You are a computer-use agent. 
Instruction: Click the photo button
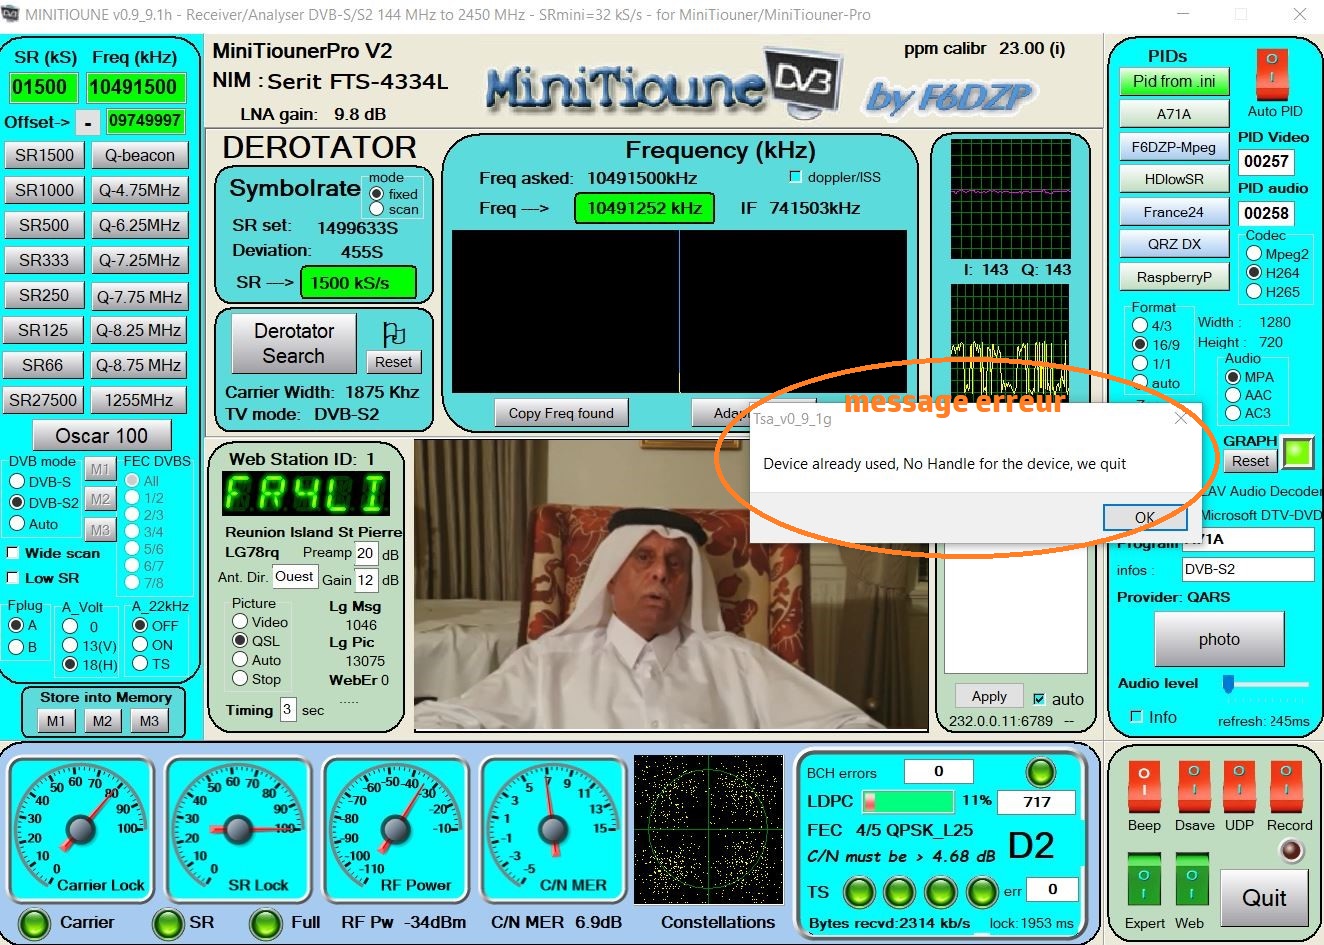(x=1219, y=640)
